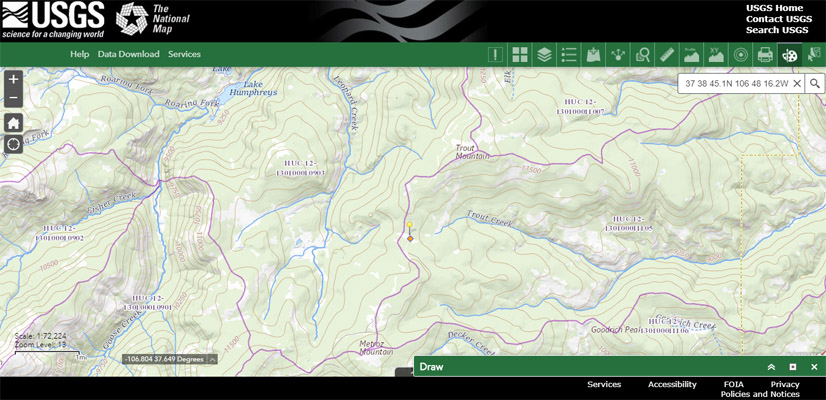Screen dimensions: 826x400
Task: Toggle the Draw palette tool
Action: tap(790, 55)
